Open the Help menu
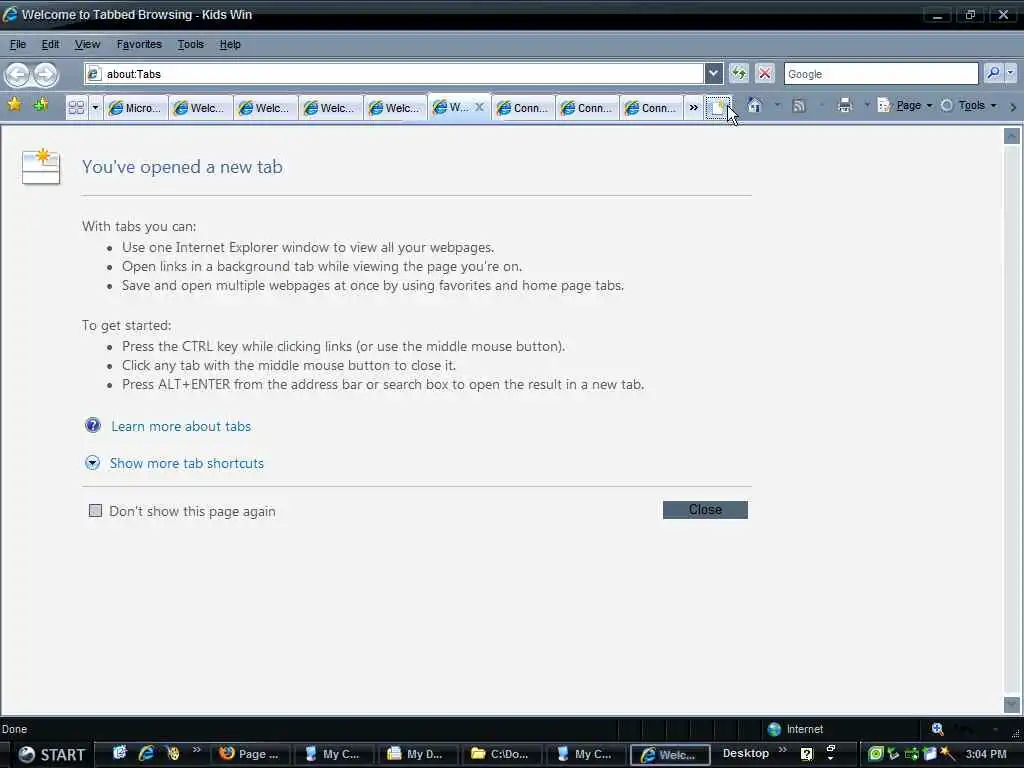This screenshot has height=768, width=1024. click(x=230, y=44)
